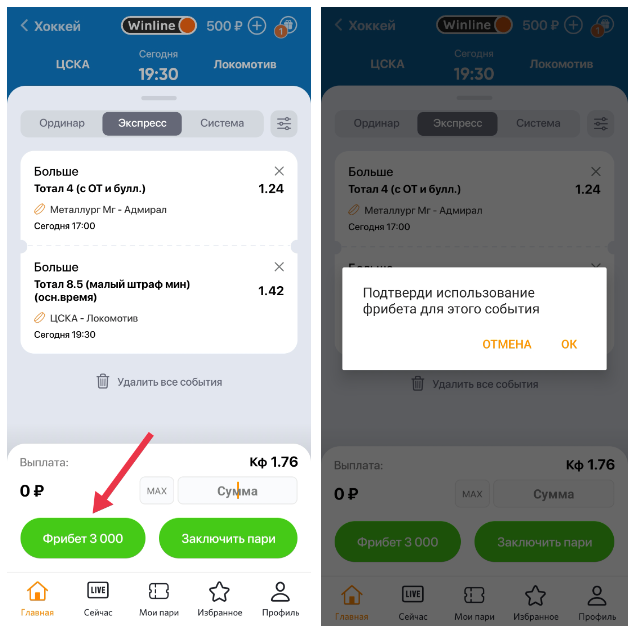Select the Ординар tab

click(62, 123)
